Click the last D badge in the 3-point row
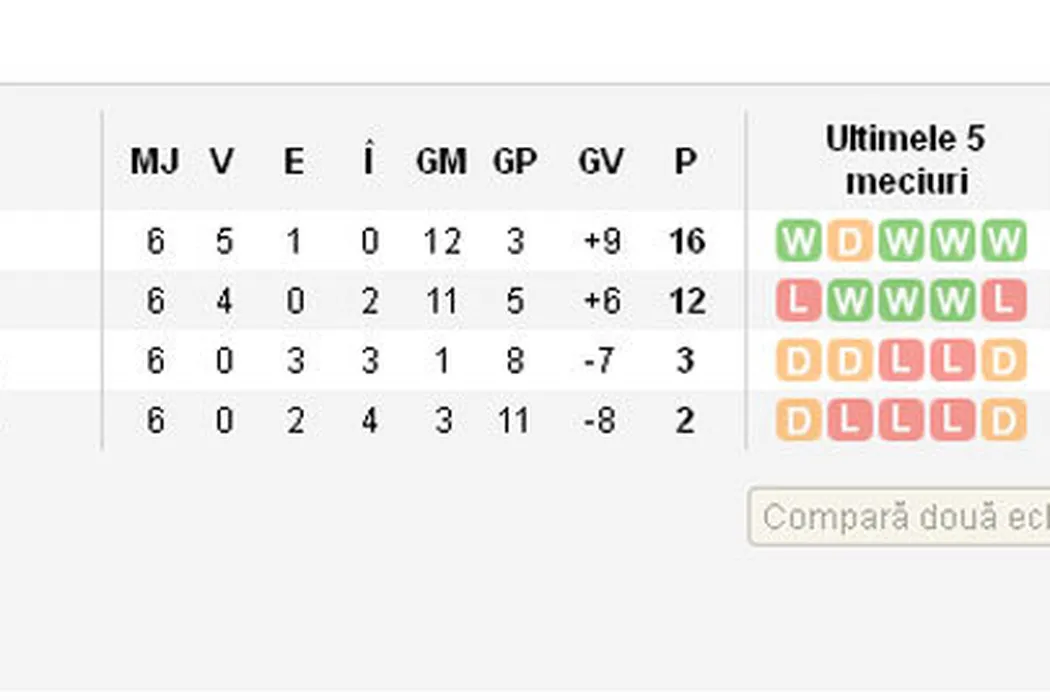Viewport: 1050px width, 700px height. [1003, 361]
